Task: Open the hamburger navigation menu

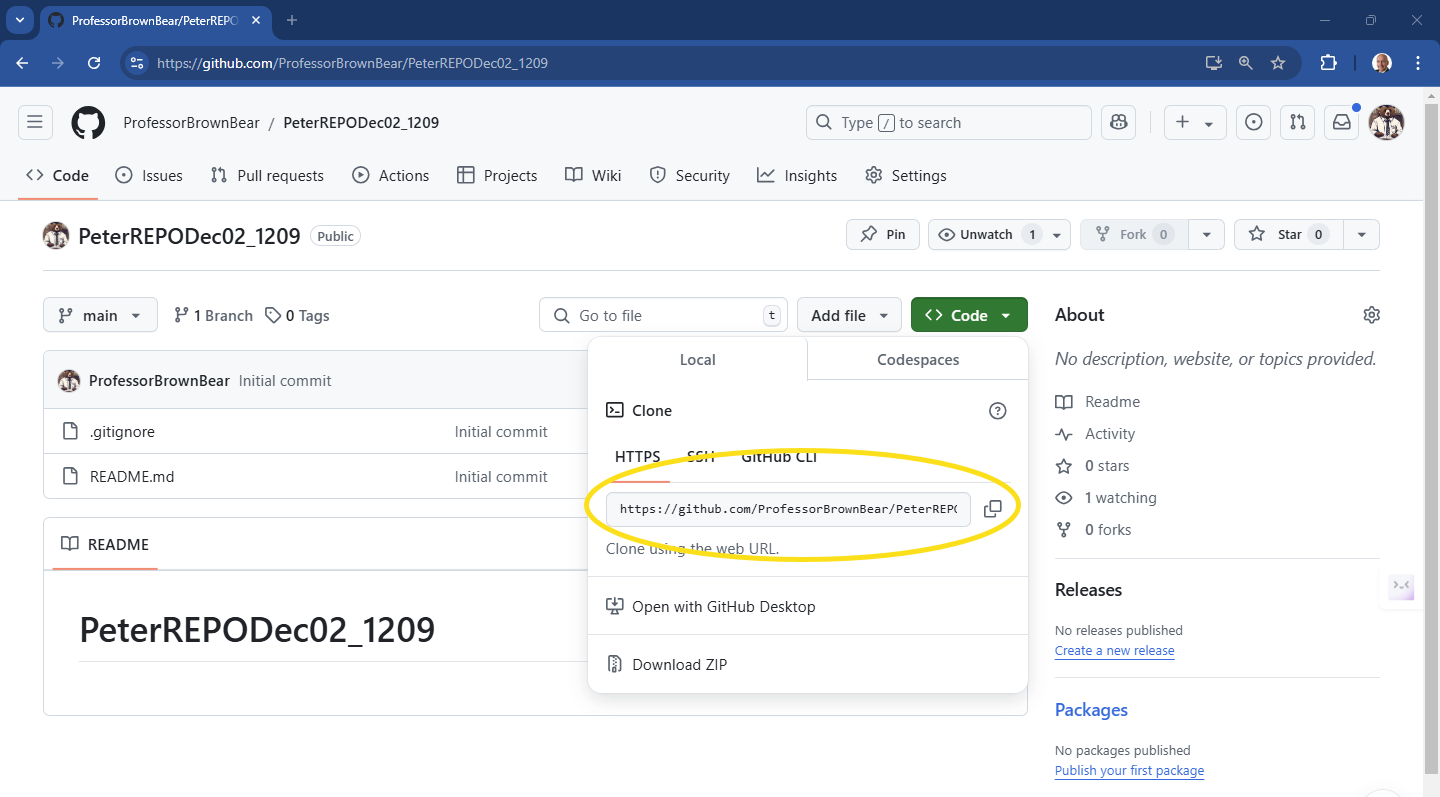Action: pos(35,123)
